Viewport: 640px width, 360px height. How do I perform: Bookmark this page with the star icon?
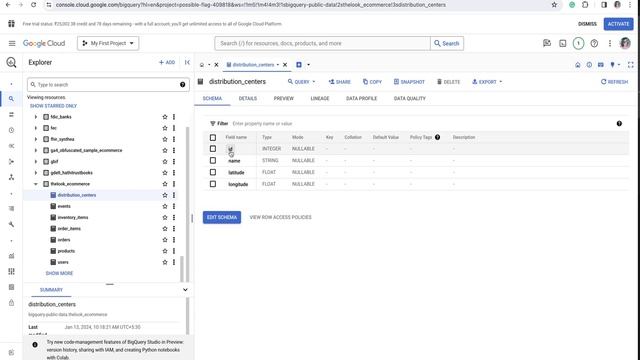(554, 5)
